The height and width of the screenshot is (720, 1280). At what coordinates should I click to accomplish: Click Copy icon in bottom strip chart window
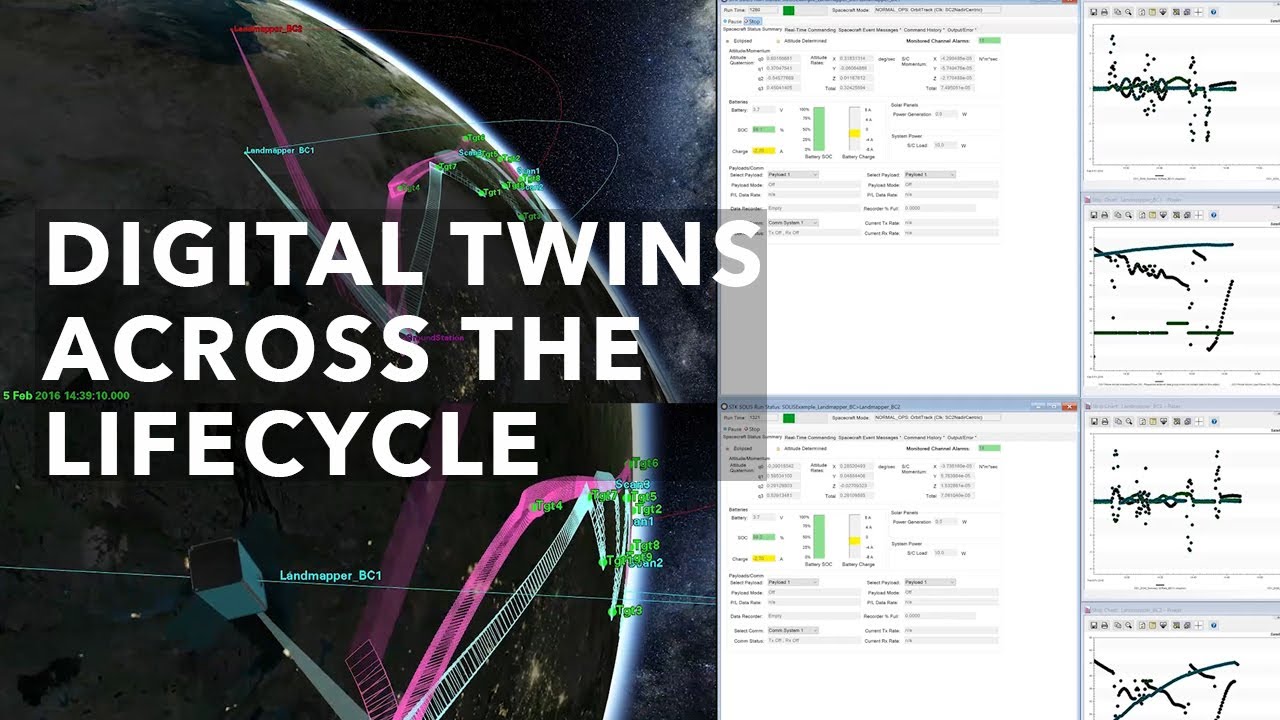click(1118, 625)
